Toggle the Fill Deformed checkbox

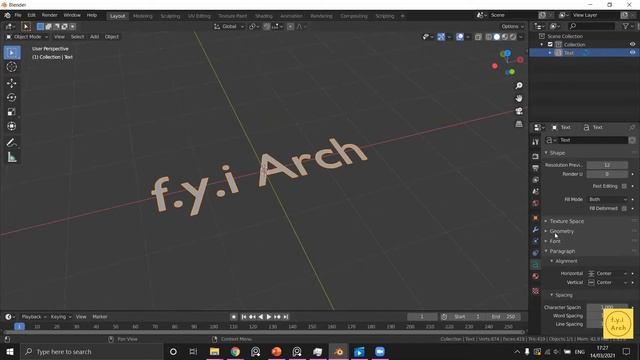(x=624, y=209)
